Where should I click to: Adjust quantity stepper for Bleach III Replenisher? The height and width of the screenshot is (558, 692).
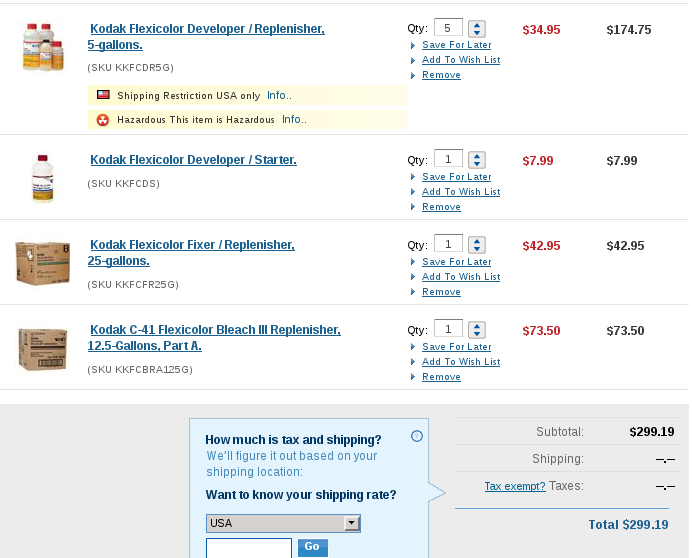pyautogui.click(x=477, y=330)
